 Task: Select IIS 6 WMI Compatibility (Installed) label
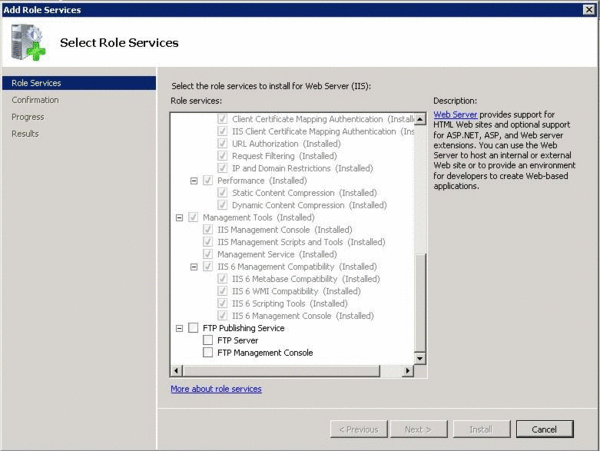pyautogui.click(x=296, y=291)
